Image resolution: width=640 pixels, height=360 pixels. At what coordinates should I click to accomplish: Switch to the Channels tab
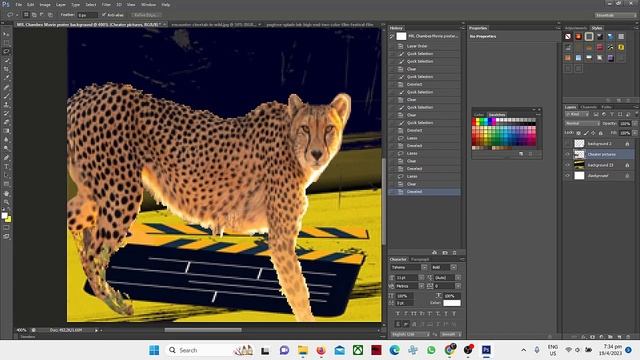[588, 107]
